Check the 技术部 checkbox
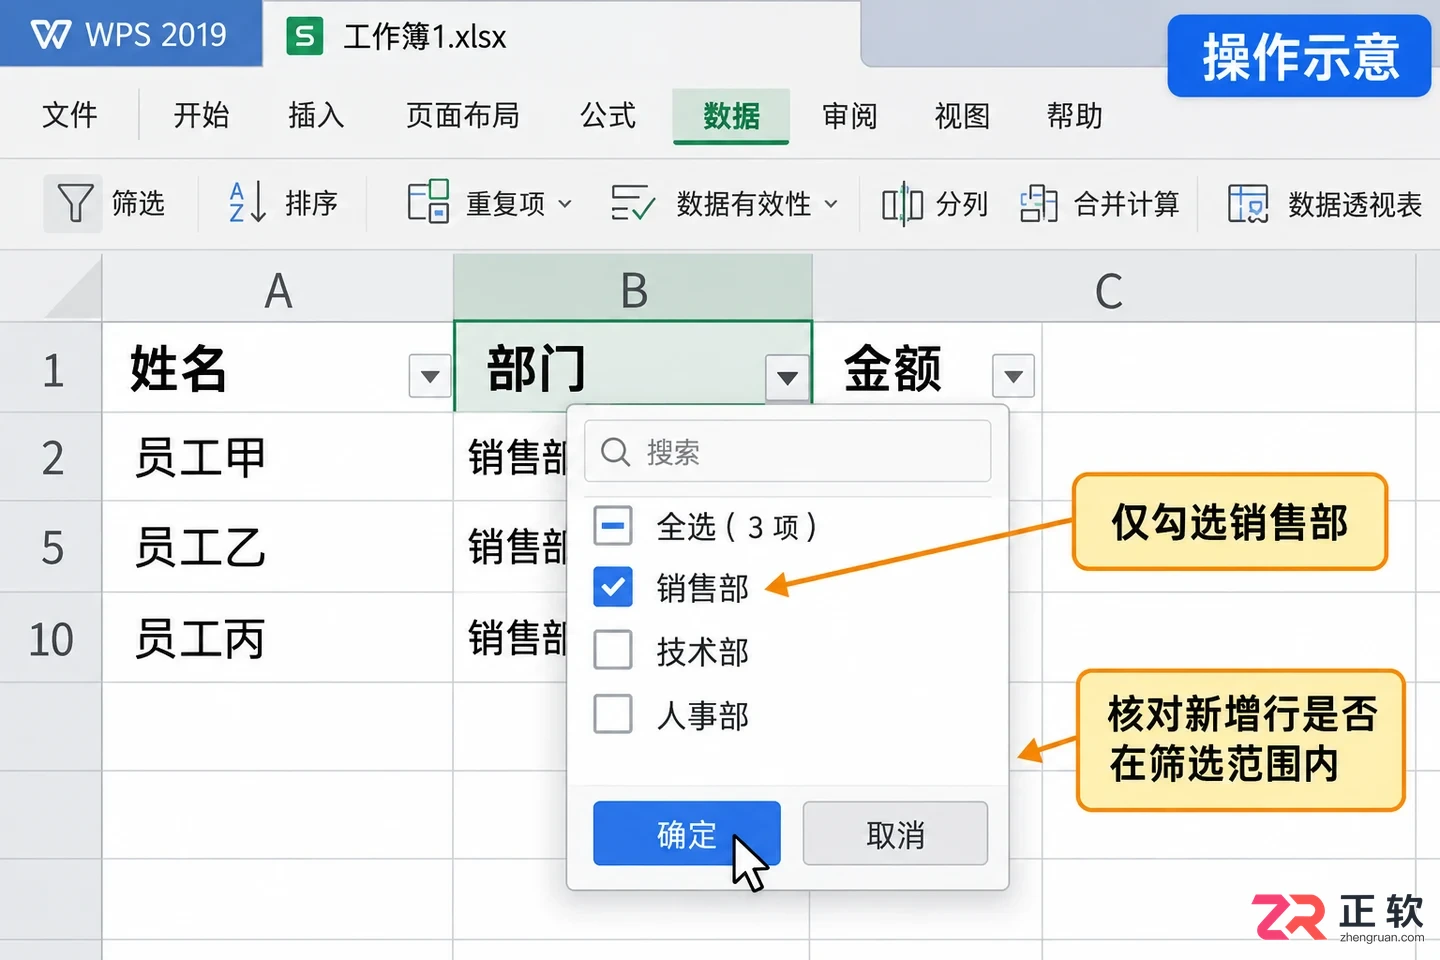1440x960 pixels. tap(613, 650)
